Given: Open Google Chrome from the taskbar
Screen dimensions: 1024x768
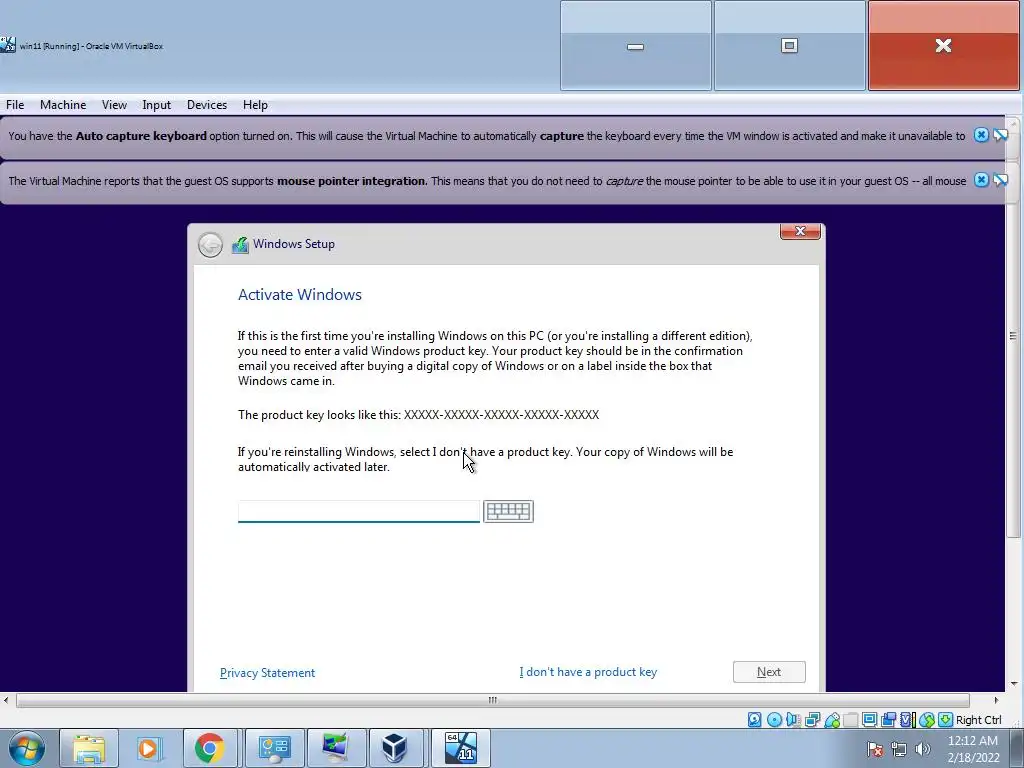Looking at the screenshot, I should pos(209,748).
